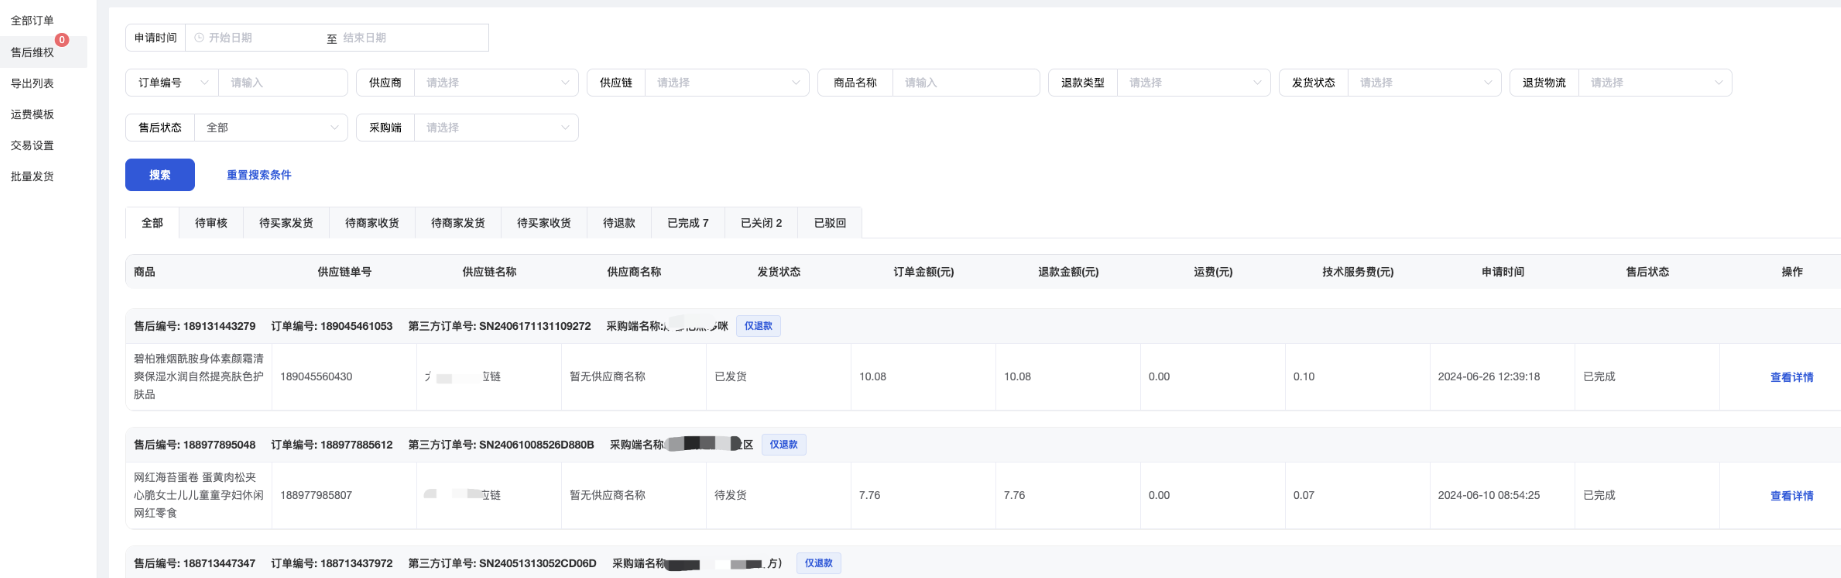Image resolution: width=1841 pixels, height=578 pixels.
Task: Open 查看详情 for the 网红海苔蛋卷 order
Action: 1791,496
